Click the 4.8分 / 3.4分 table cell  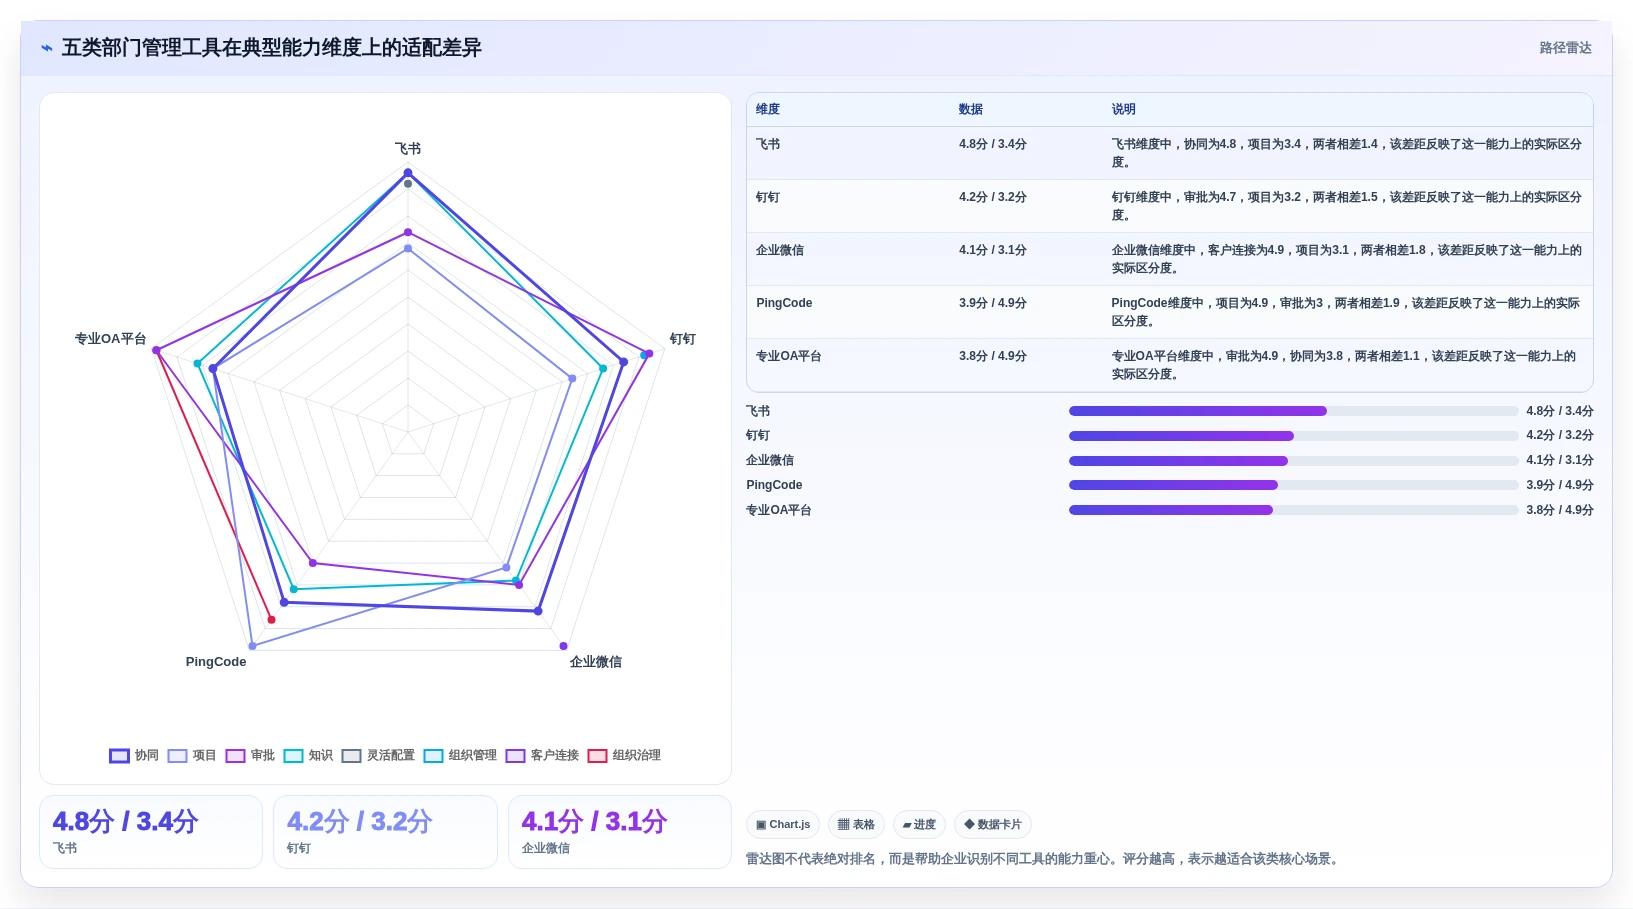(x=993, y=144)
